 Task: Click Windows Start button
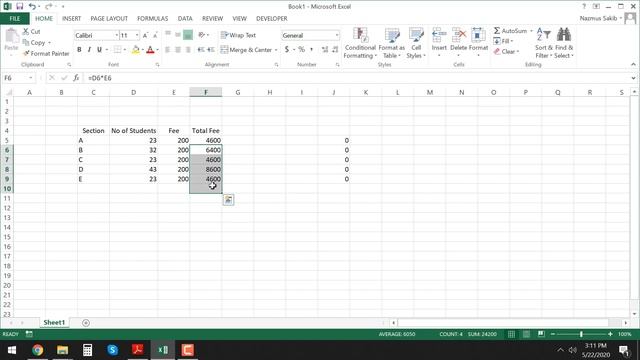(x=12, y=350)
